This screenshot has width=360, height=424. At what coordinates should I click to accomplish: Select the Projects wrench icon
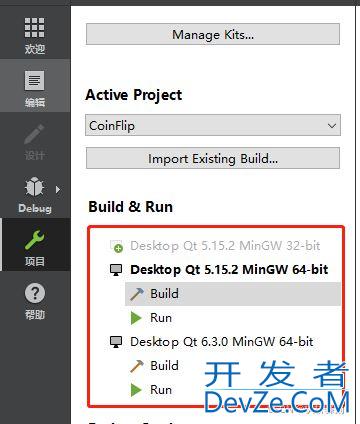[x=34, y=240]
